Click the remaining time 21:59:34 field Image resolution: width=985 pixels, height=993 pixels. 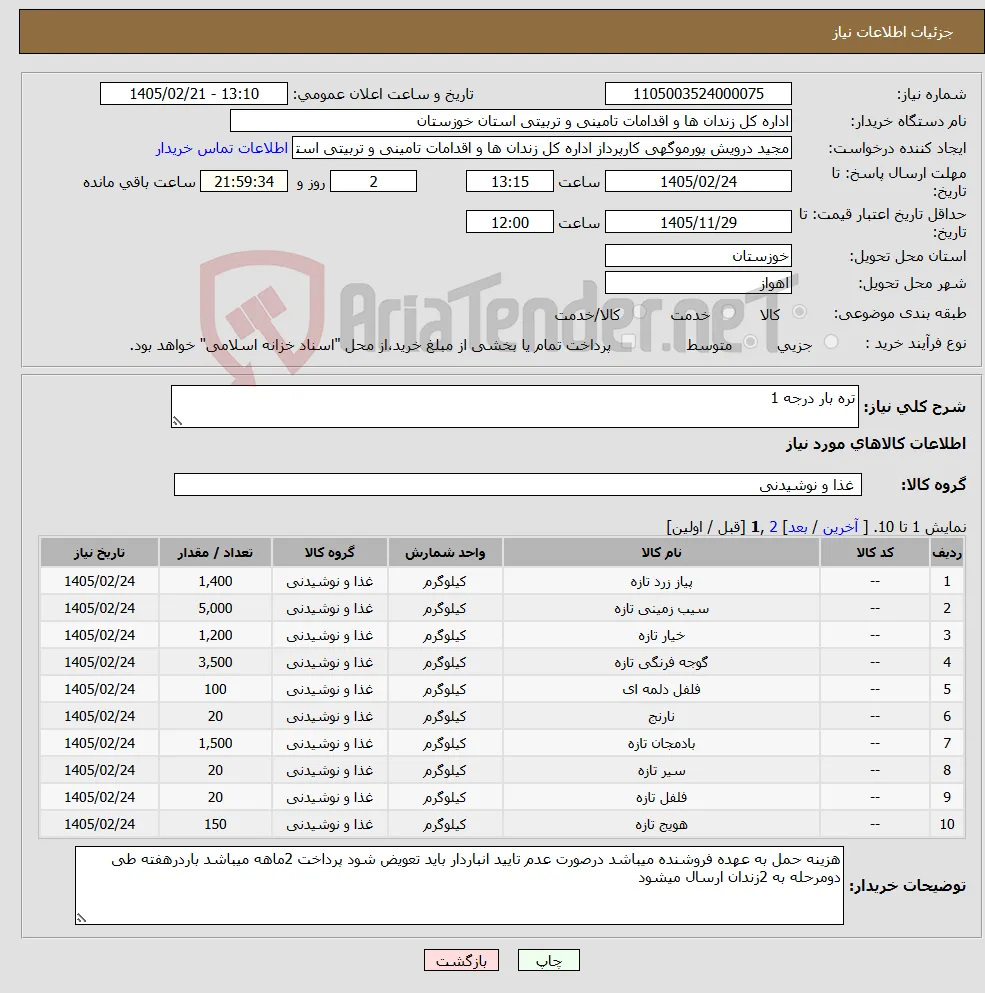pyautogui.click(x=244, y=182)
